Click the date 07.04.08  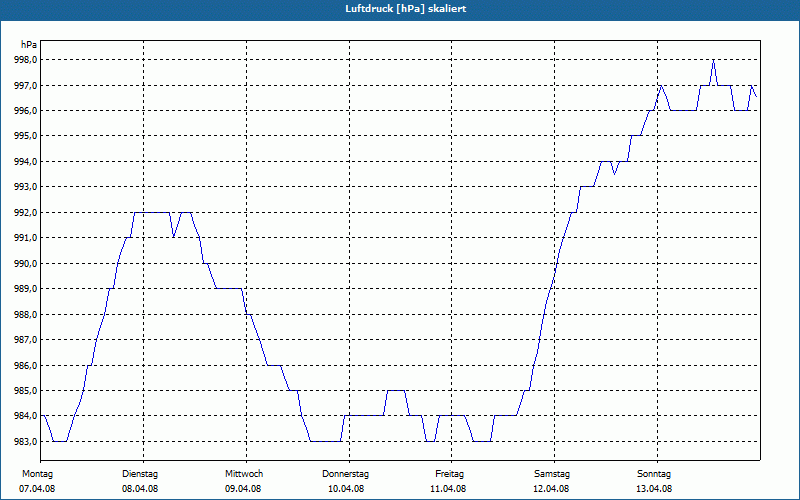point(37,489)
